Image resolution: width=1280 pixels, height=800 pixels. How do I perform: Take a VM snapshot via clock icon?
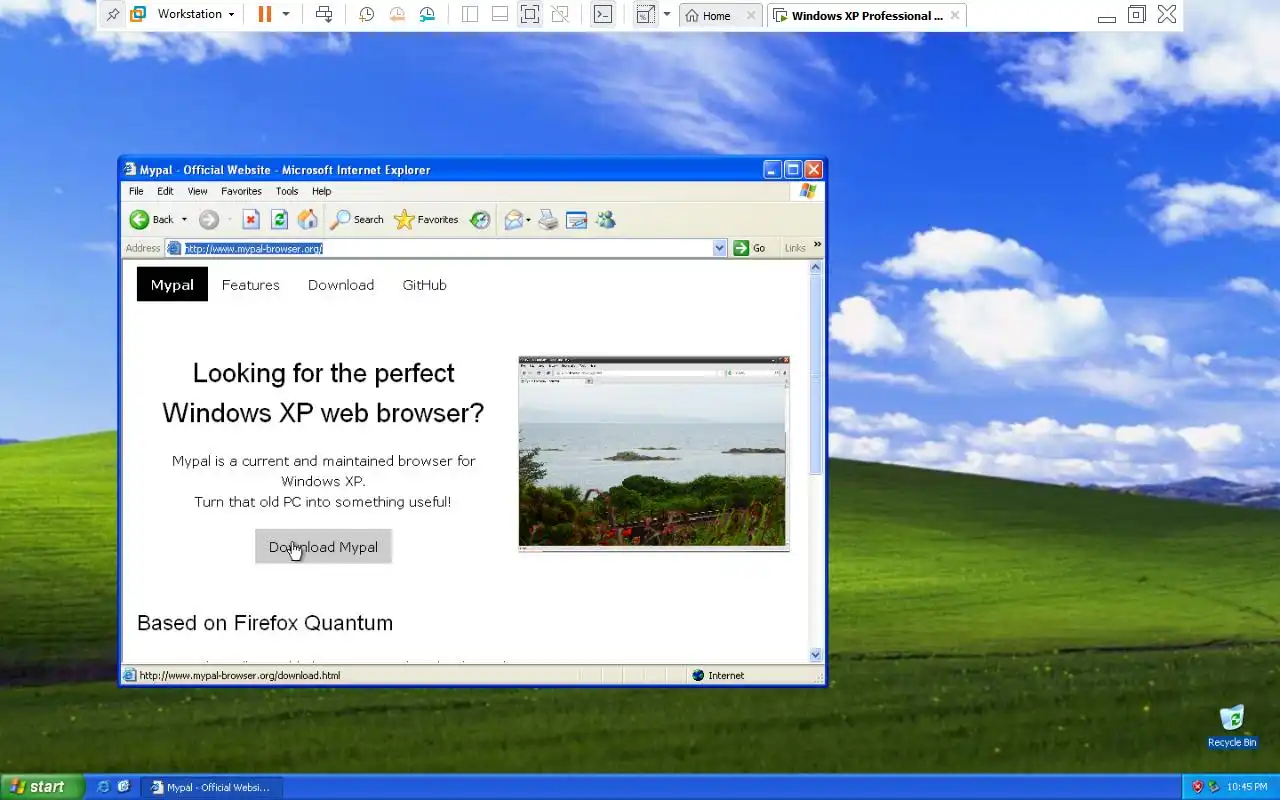coord(367,14)
